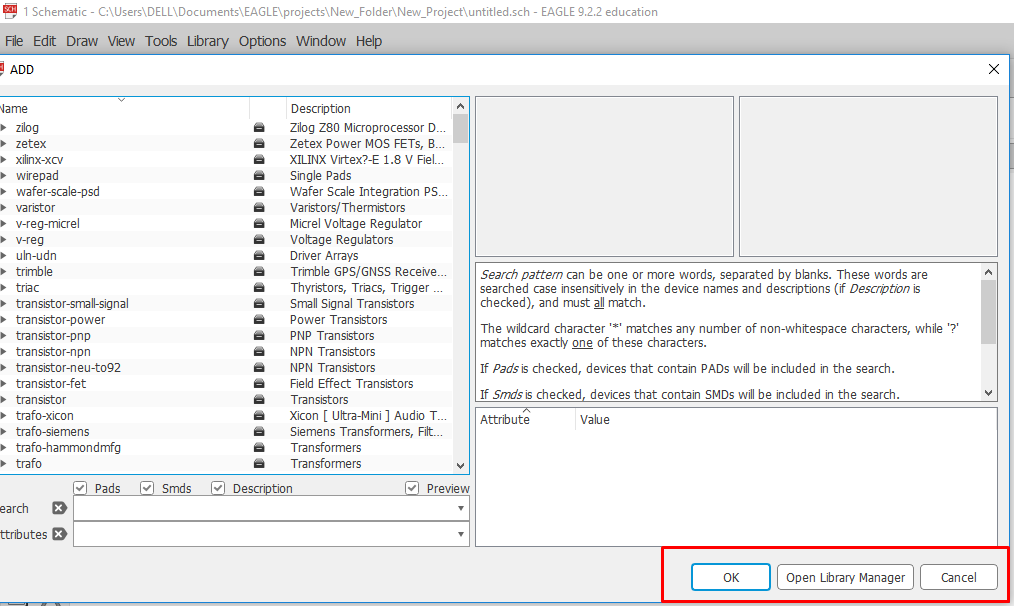The width and height of the screenshot is (1014, 606).
Task: Click the library icon next to zetex
Action: [x=259, y=144]
